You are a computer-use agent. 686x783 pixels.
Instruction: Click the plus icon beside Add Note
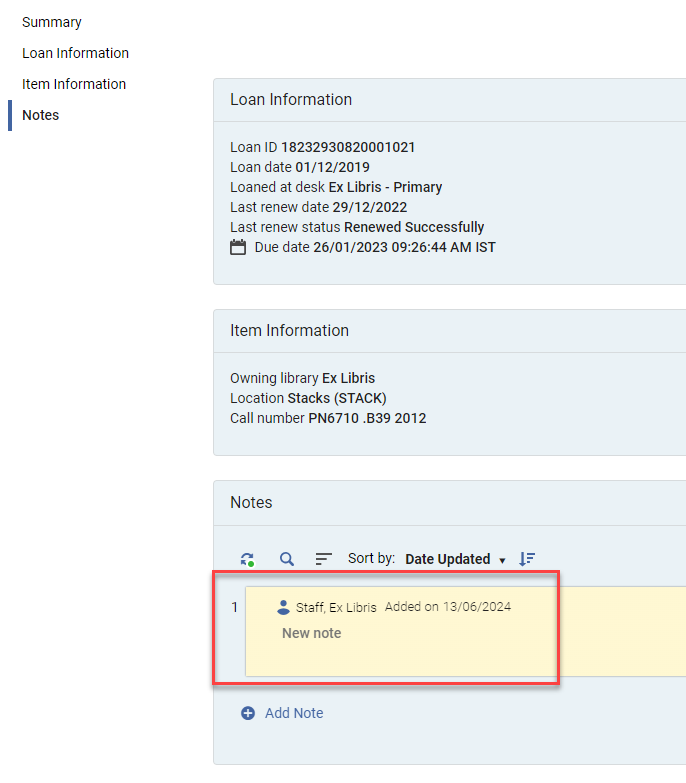[x=248, y=713]
